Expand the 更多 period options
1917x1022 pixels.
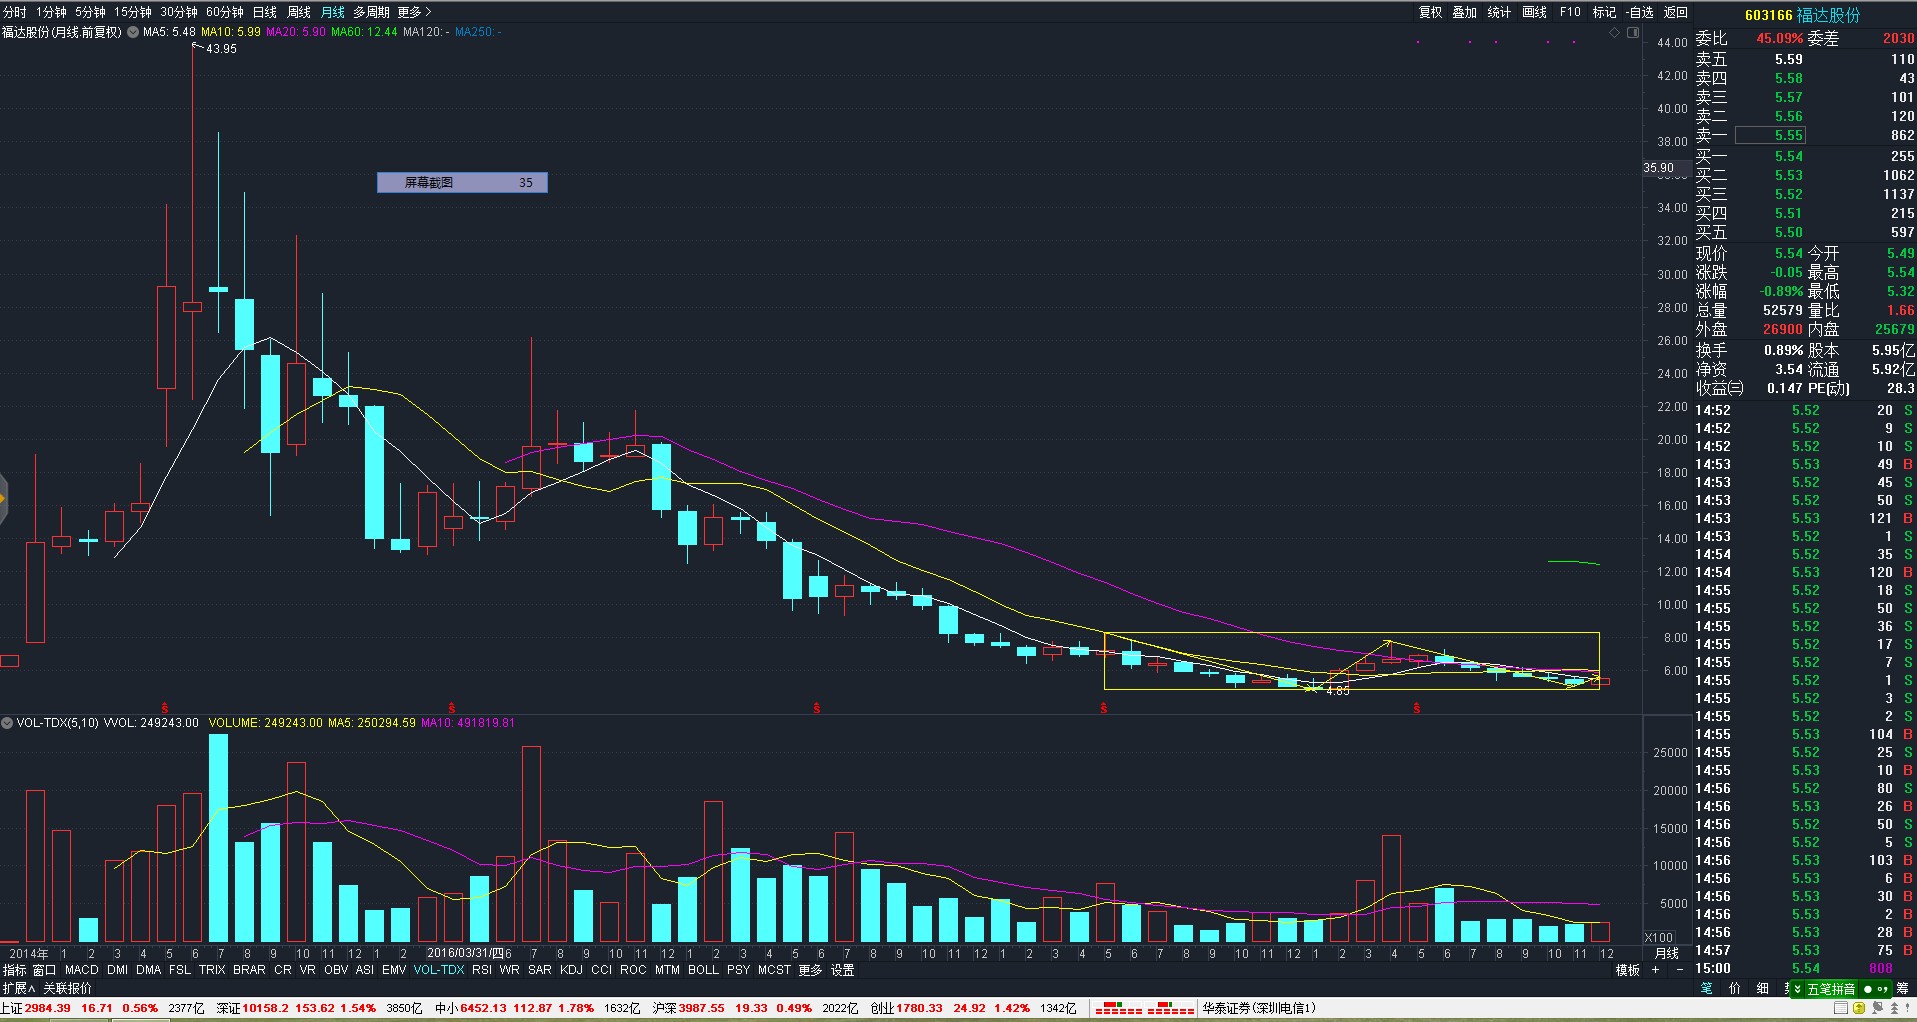414,12
